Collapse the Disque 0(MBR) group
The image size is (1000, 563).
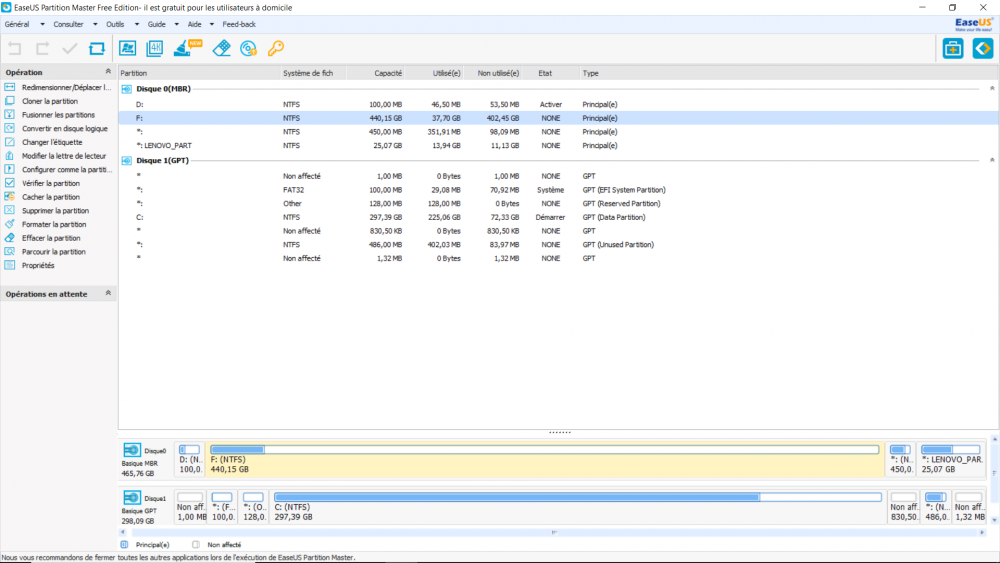992,89
